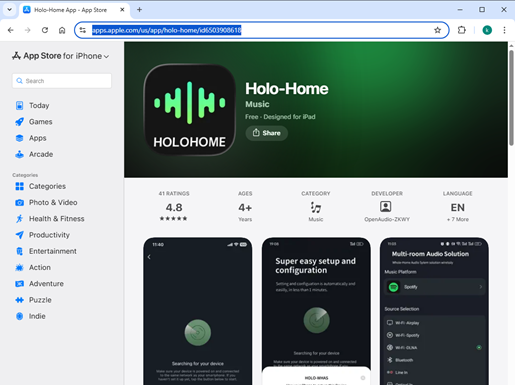Click the Music category note icon
515x385 pixels.
(316, 207)
